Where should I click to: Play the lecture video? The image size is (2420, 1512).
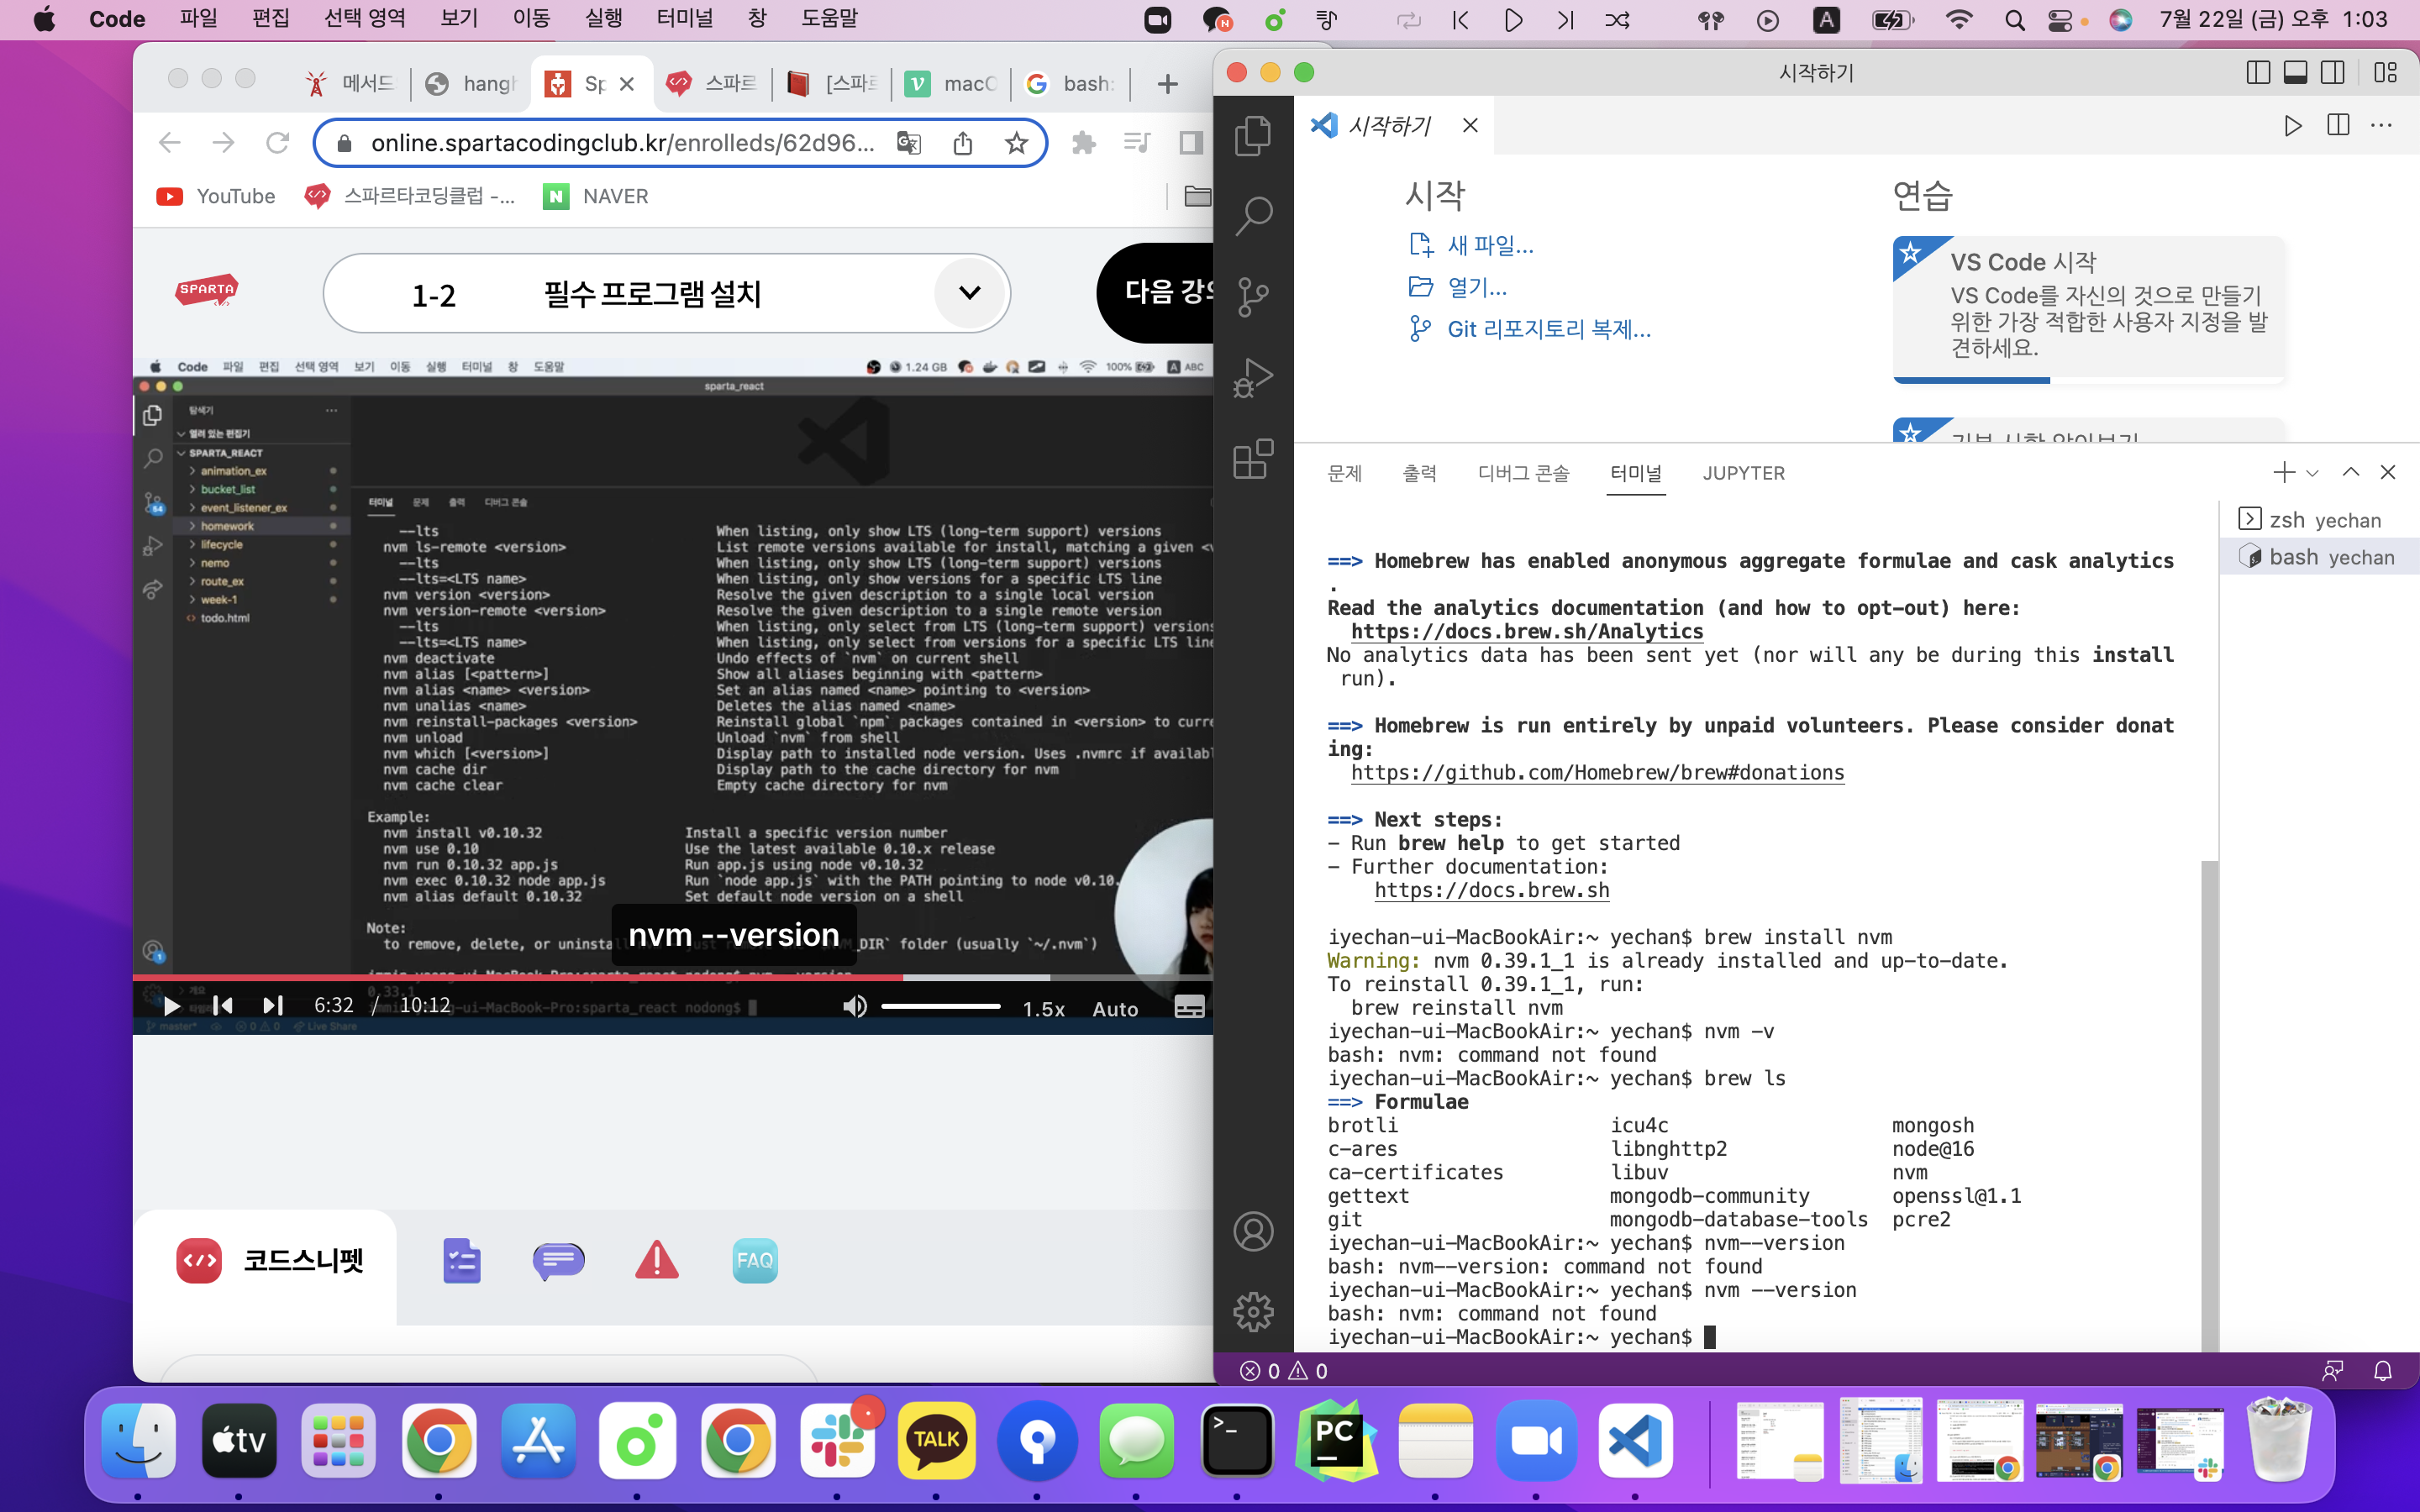coord(171,1006)
